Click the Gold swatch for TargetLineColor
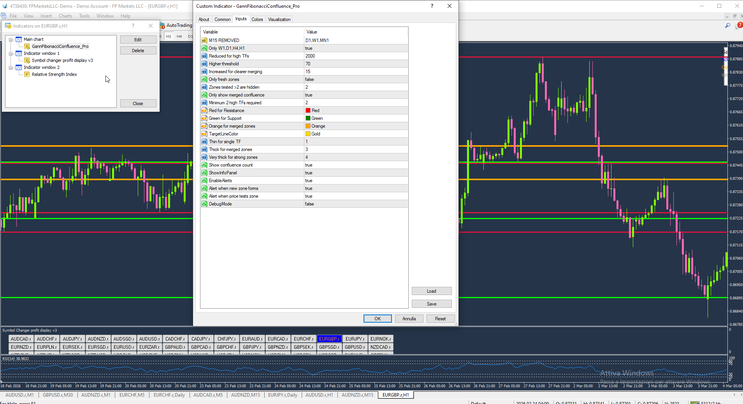 coord(308,134)
